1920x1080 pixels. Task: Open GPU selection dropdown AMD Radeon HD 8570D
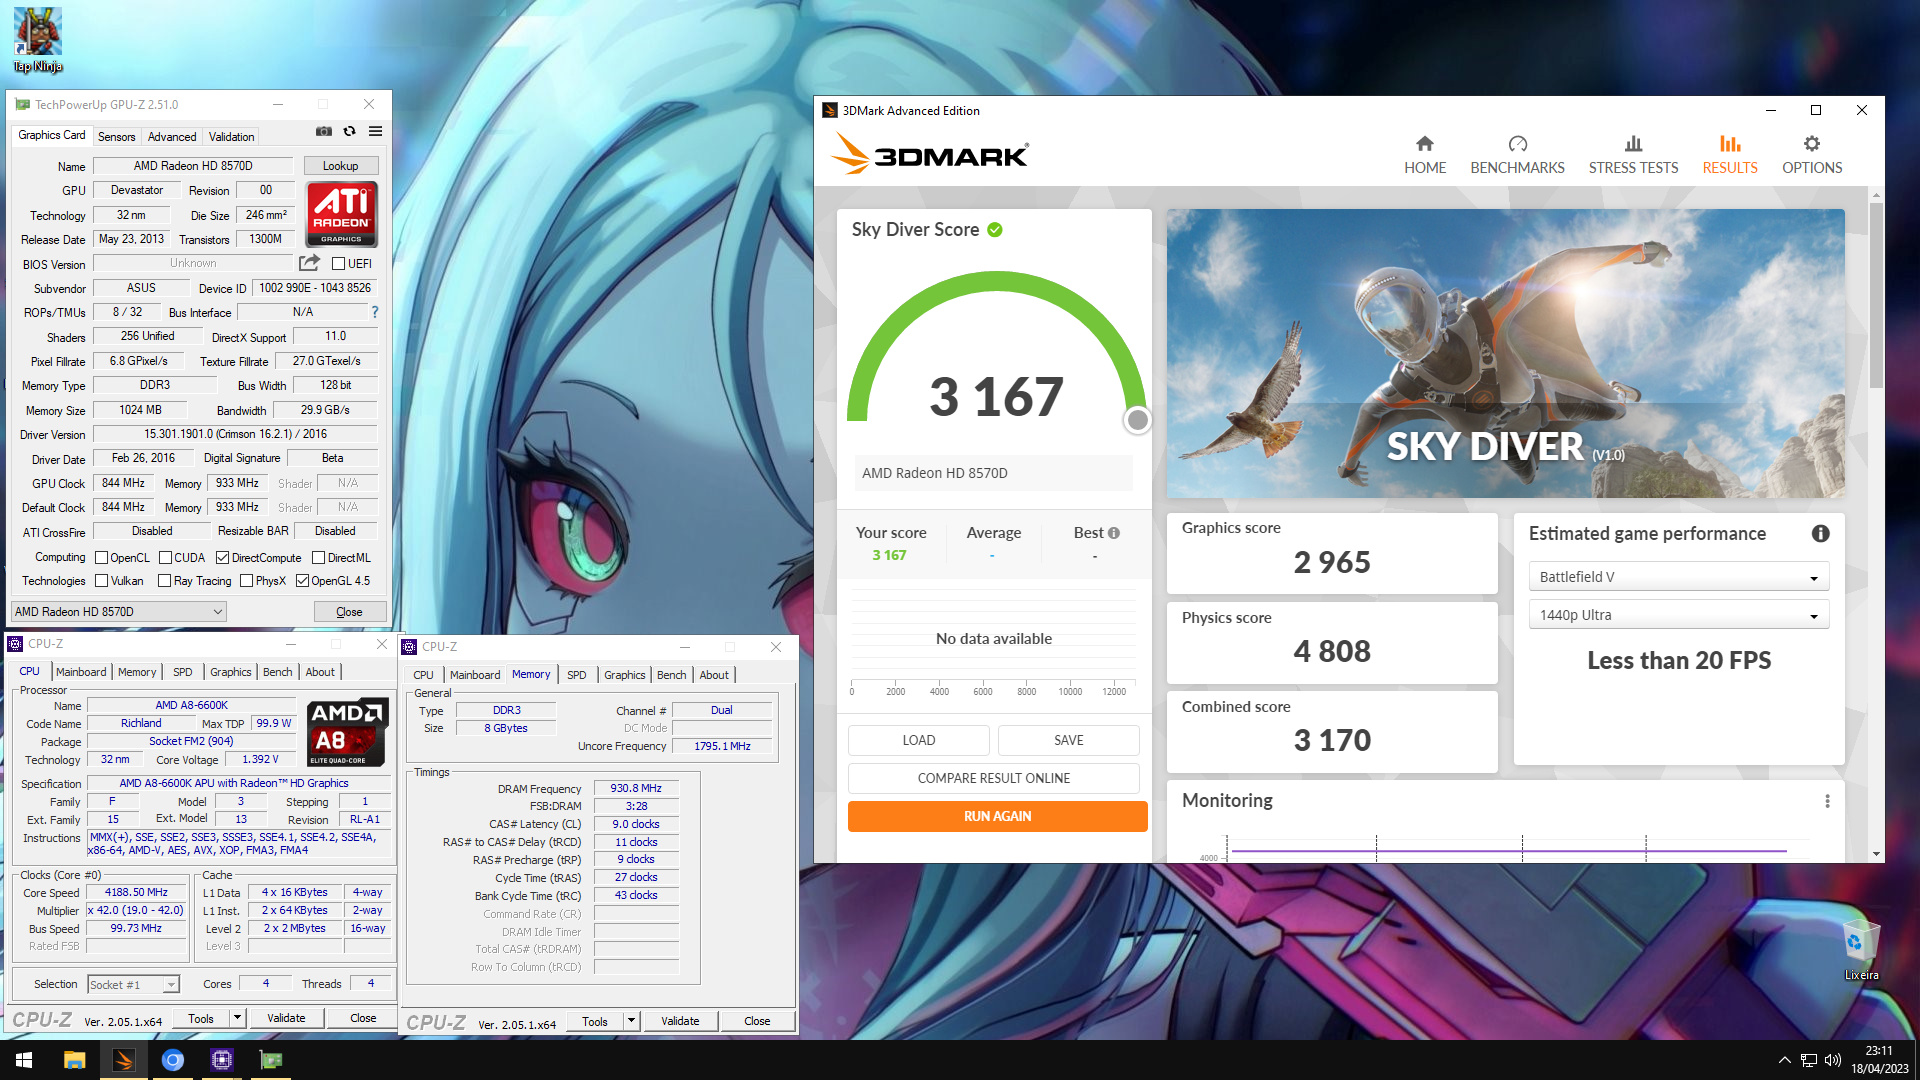tap(118, 612)
